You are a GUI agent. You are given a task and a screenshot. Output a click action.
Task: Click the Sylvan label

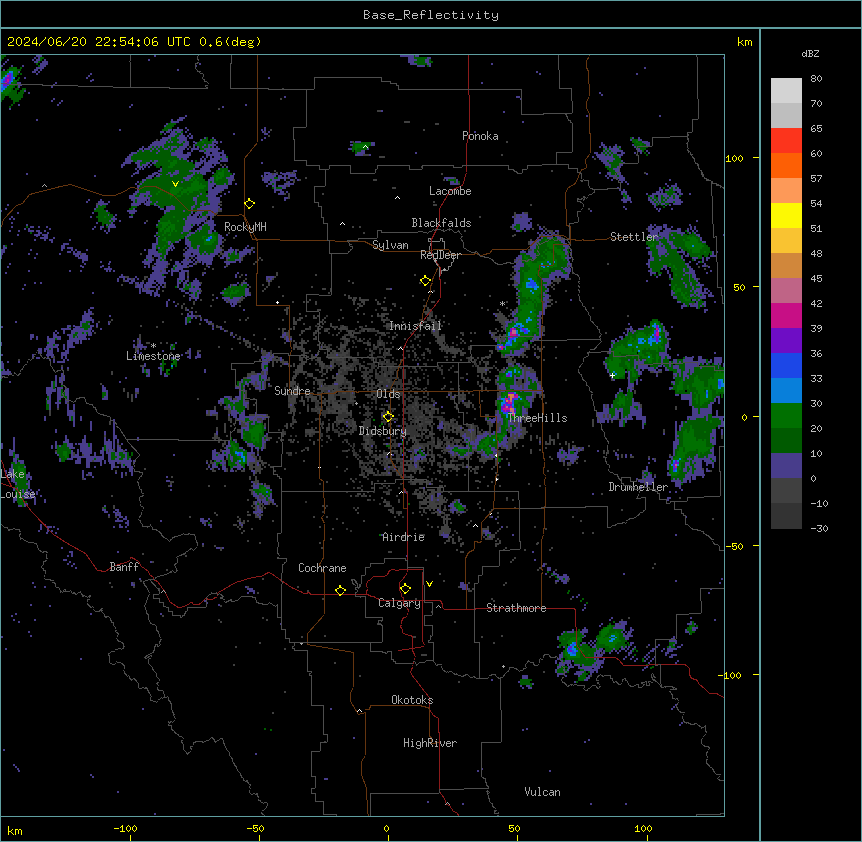[x=390, y=245]
